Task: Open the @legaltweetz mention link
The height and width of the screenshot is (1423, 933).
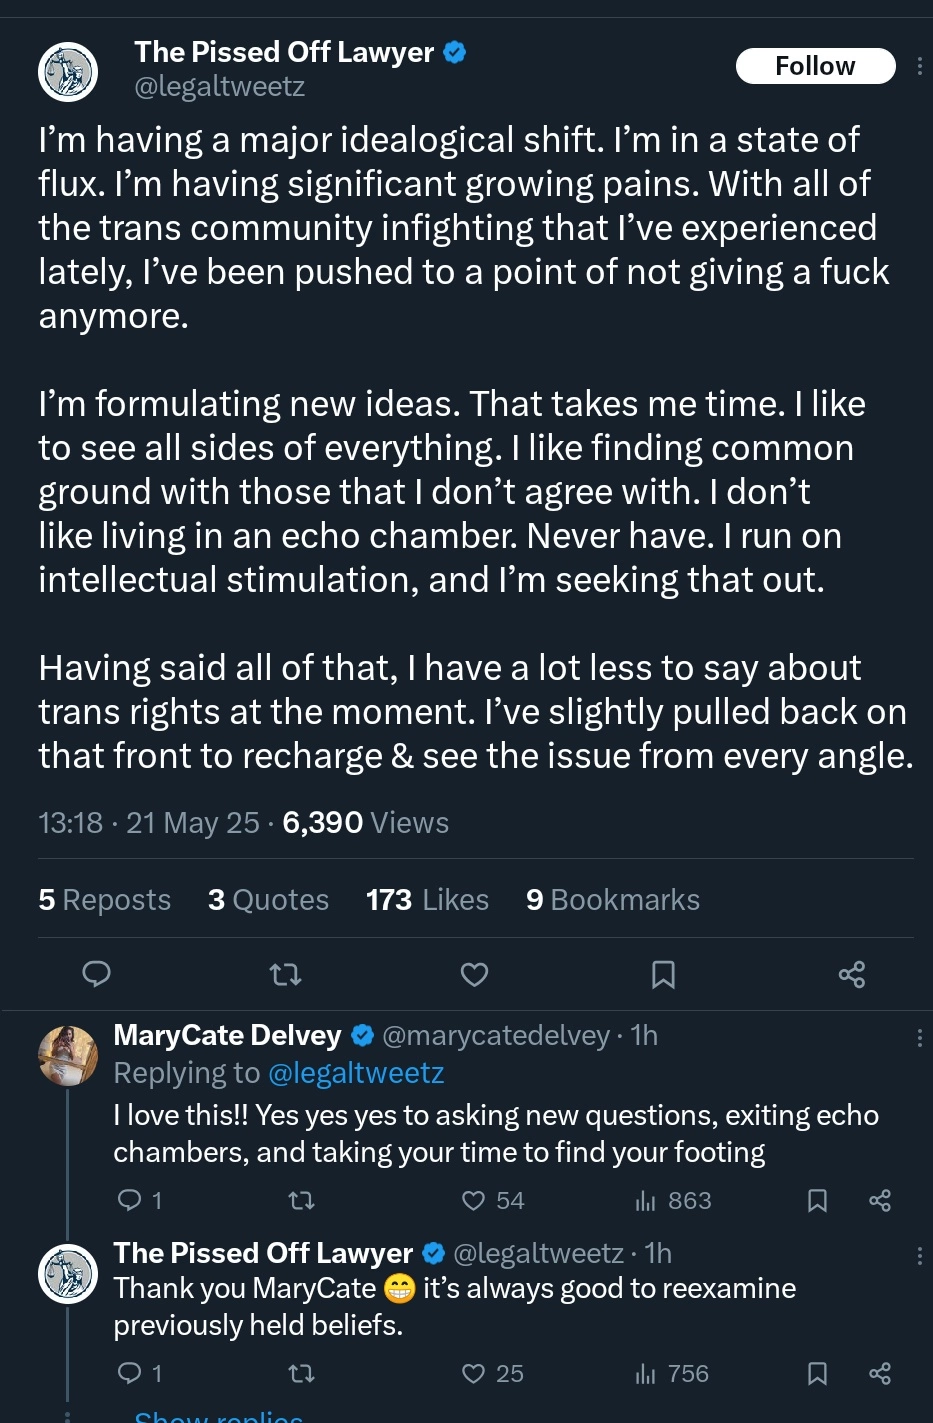Action: click(x=356, y=1073)
